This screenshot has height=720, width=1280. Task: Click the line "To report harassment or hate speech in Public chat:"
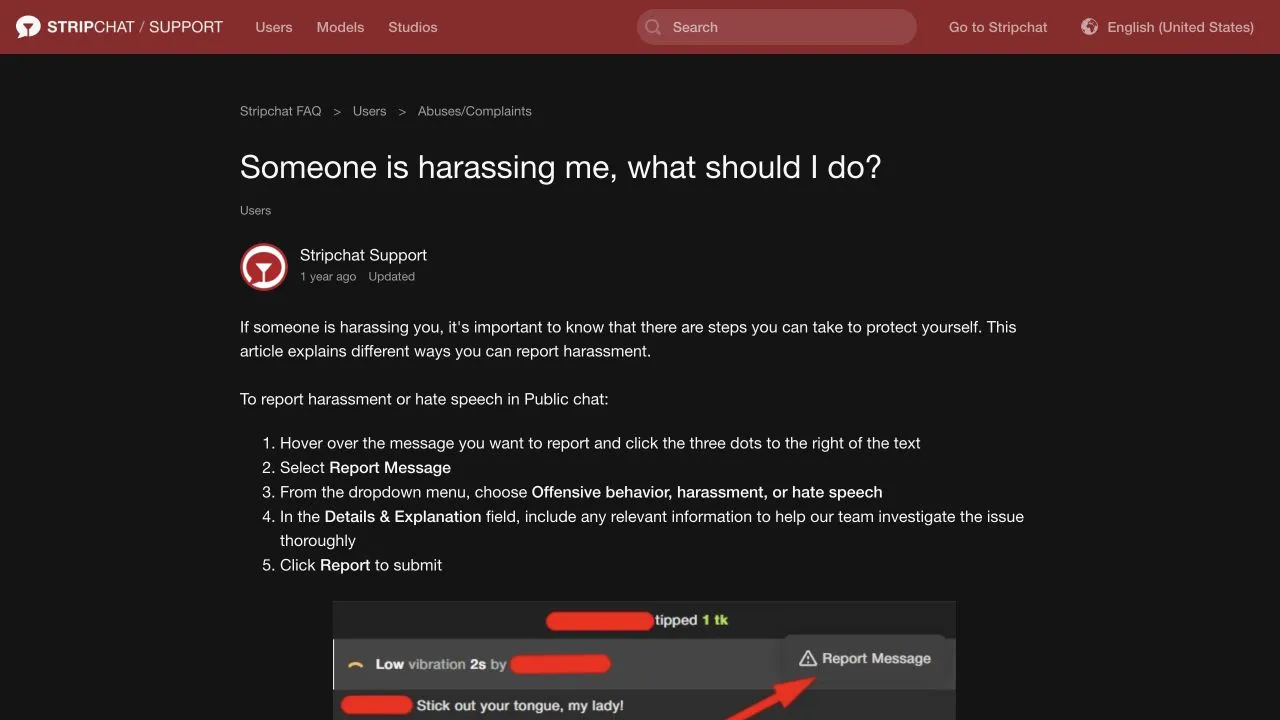424,399
